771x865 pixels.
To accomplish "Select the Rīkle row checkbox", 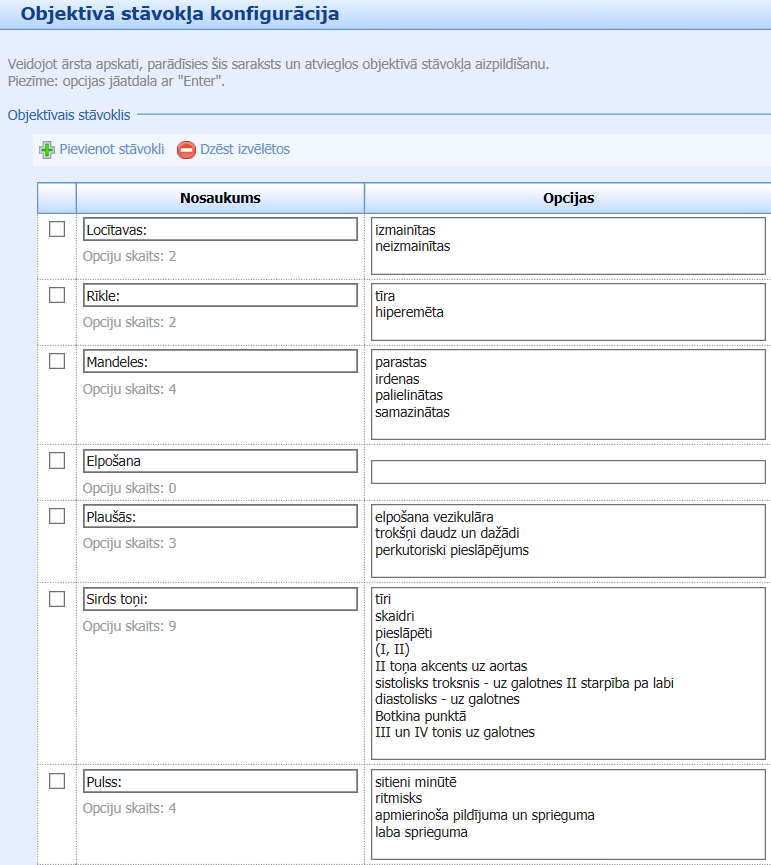I will [x=57, y=295].
